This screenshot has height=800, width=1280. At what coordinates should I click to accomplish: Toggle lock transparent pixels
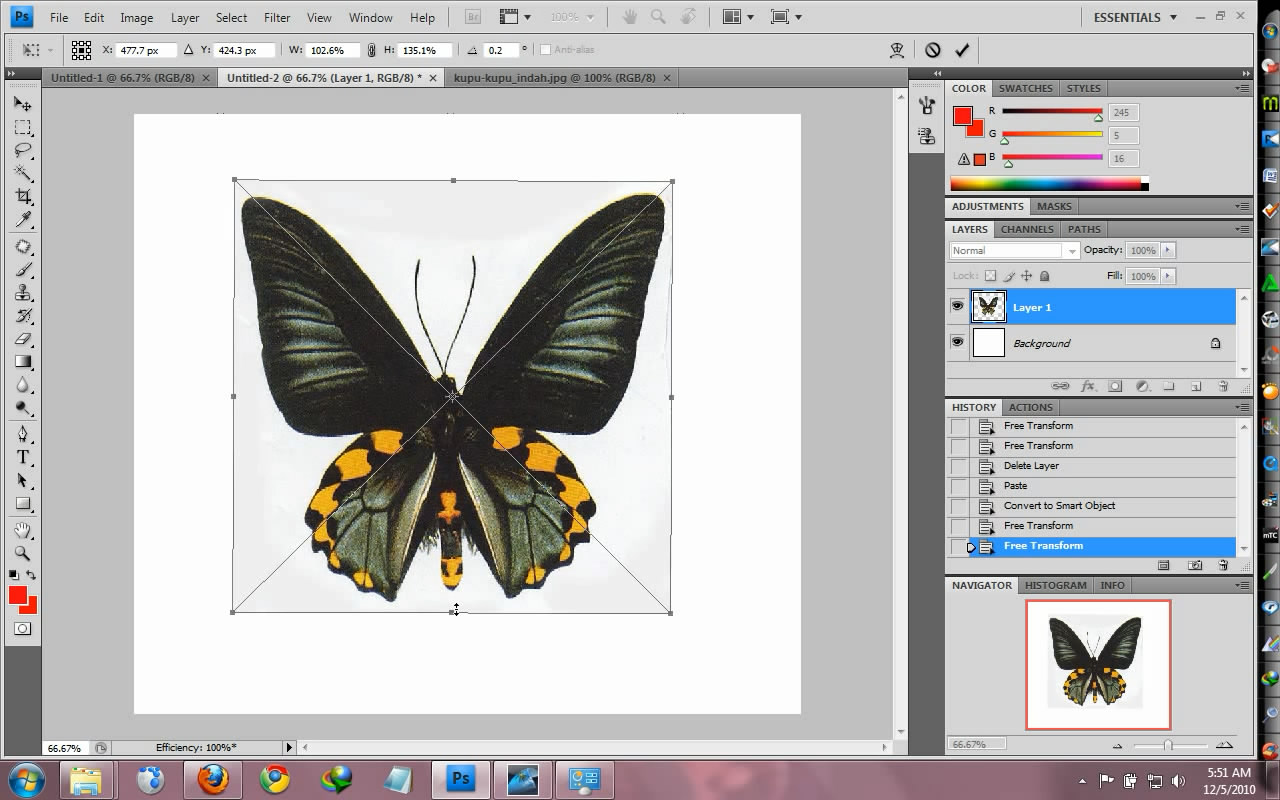990,276
